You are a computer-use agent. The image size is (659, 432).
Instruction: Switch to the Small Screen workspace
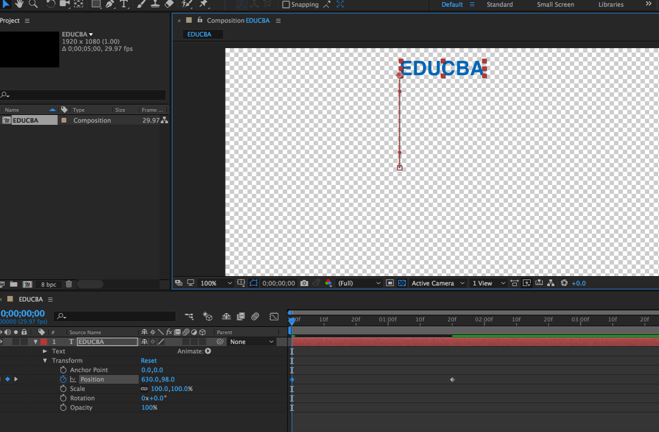[555, 5]
